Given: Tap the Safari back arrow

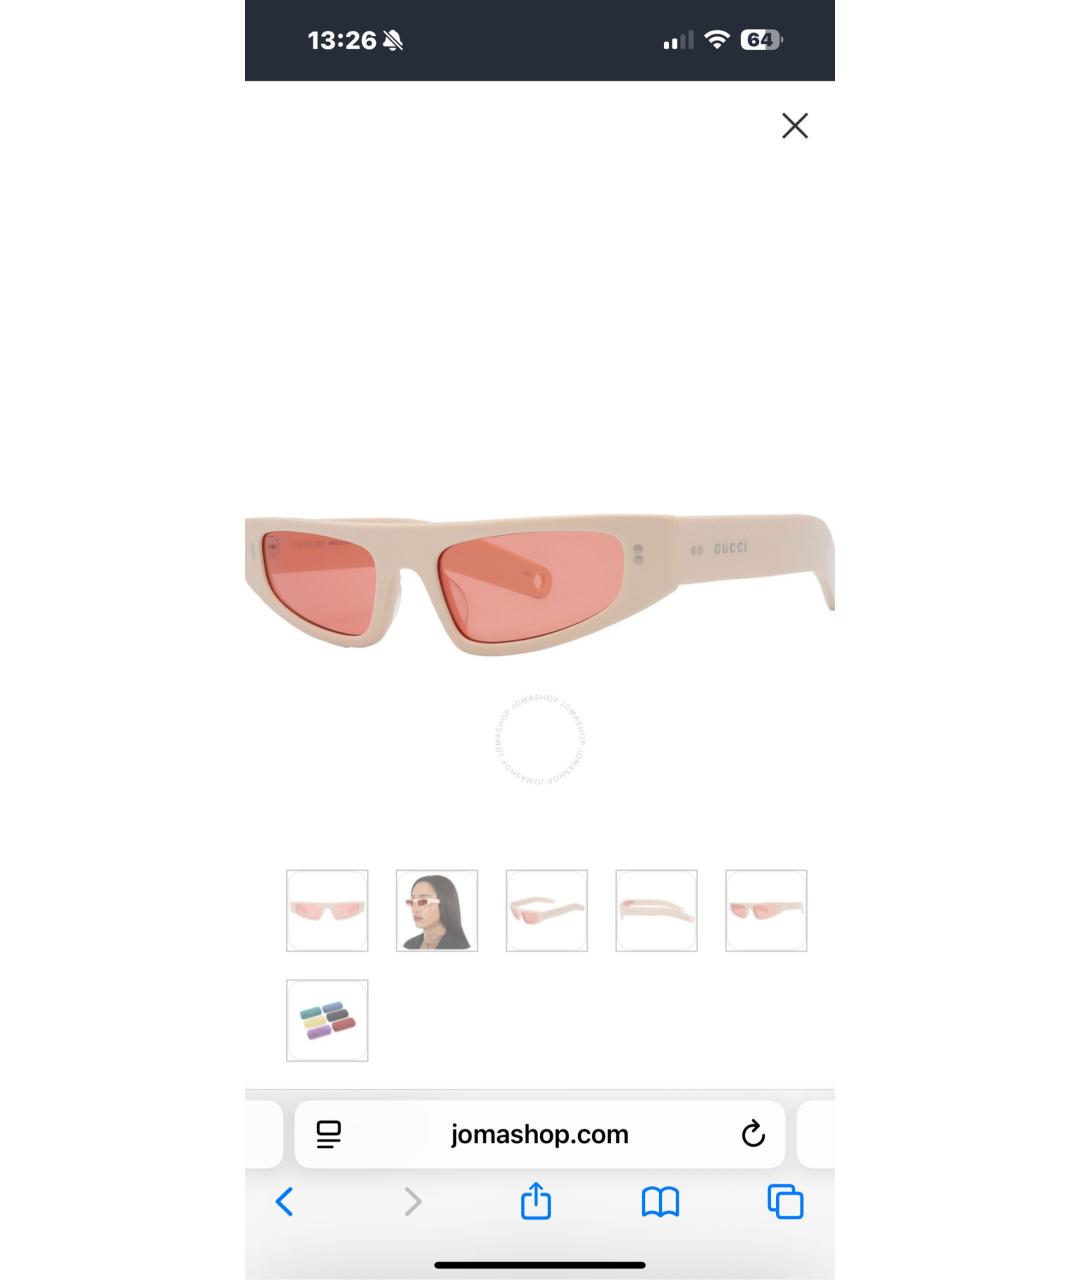Looking at the screenshot, I should [x=285, y=1201].
